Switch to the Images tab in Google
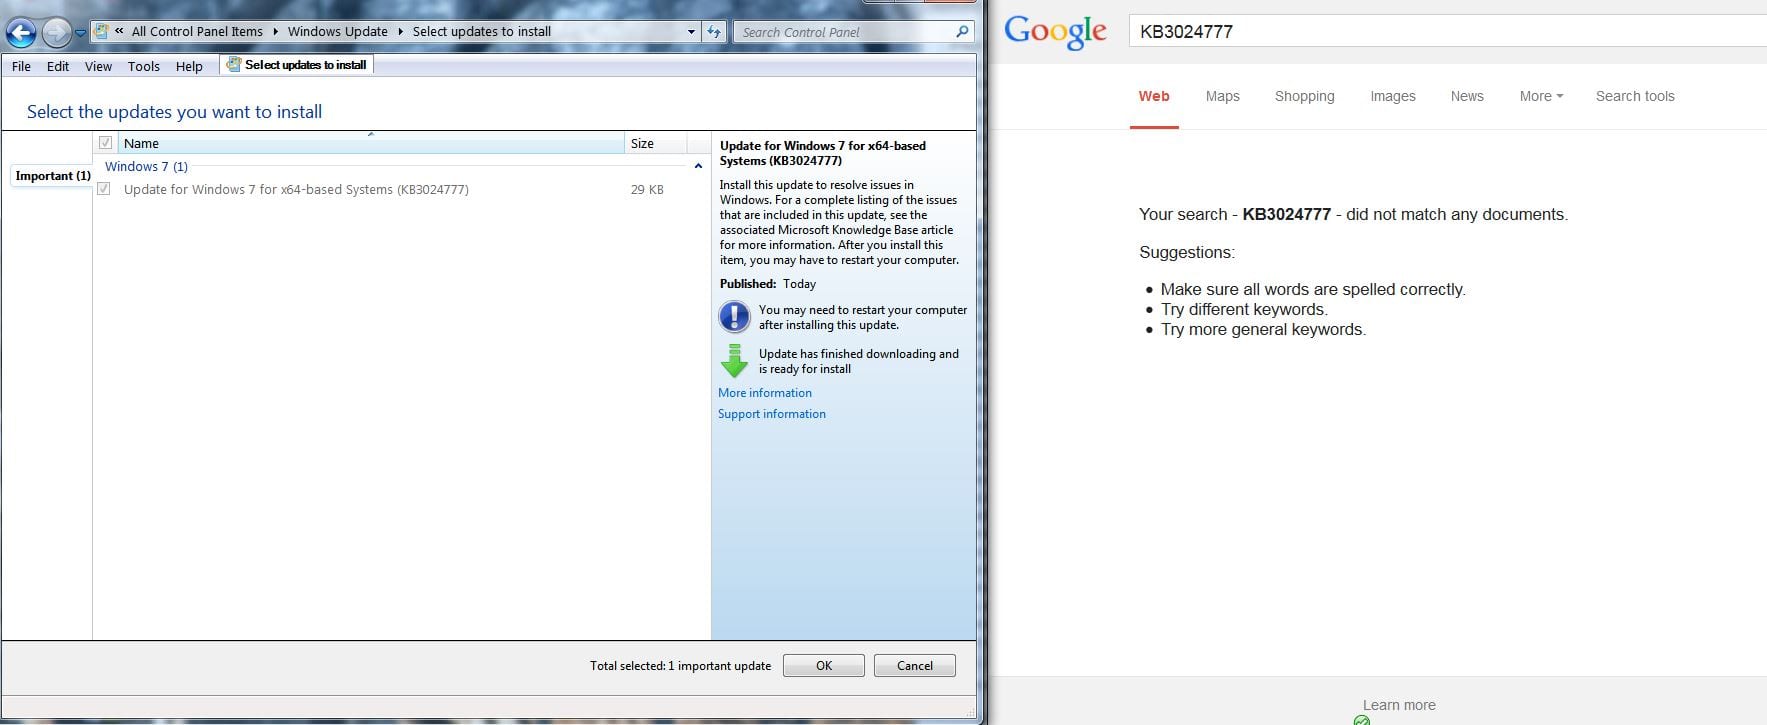 (x=1393, y=96)
